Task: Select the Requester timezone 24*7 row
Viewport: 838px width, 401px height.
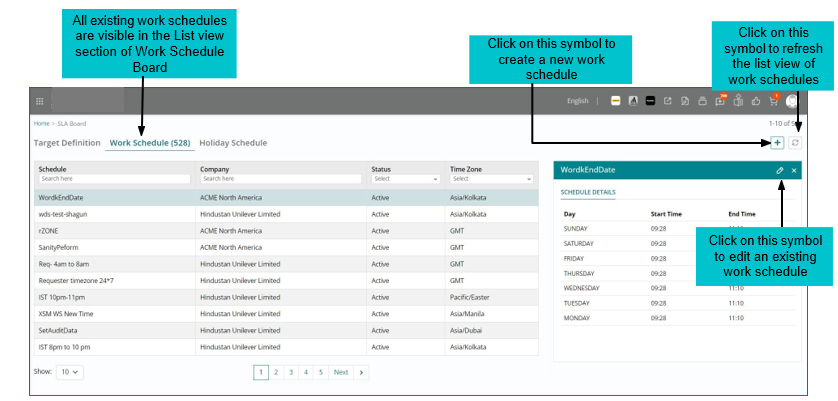Action: pyautogui.click(x=286, y=281)
